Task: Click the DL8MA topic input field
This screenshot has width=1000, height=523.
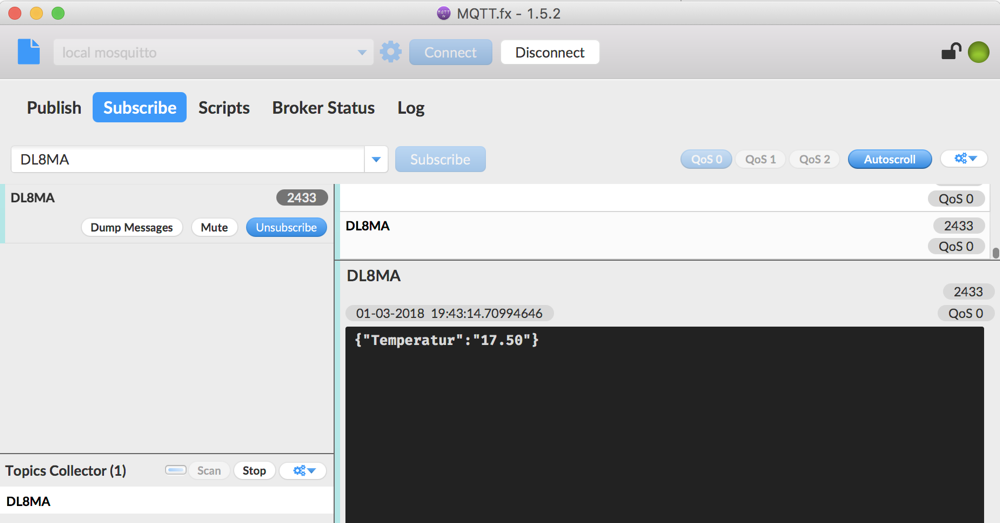Action: coord(188,159)
